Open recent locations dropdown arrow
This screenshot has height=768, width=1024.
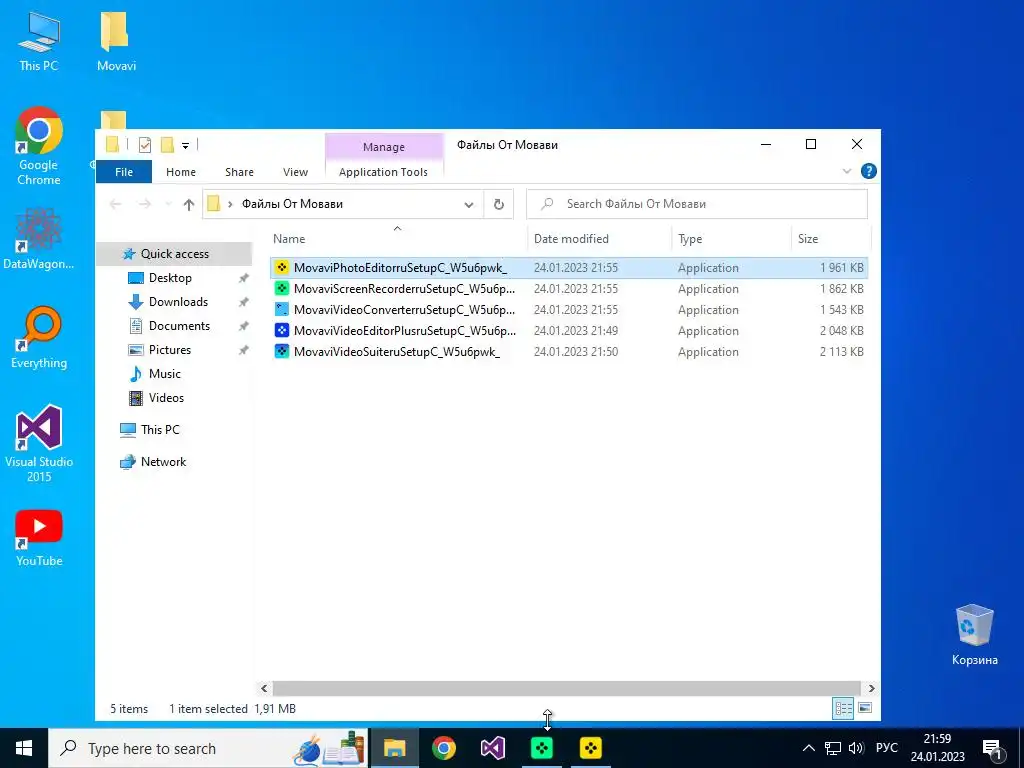tap(168, 204)
